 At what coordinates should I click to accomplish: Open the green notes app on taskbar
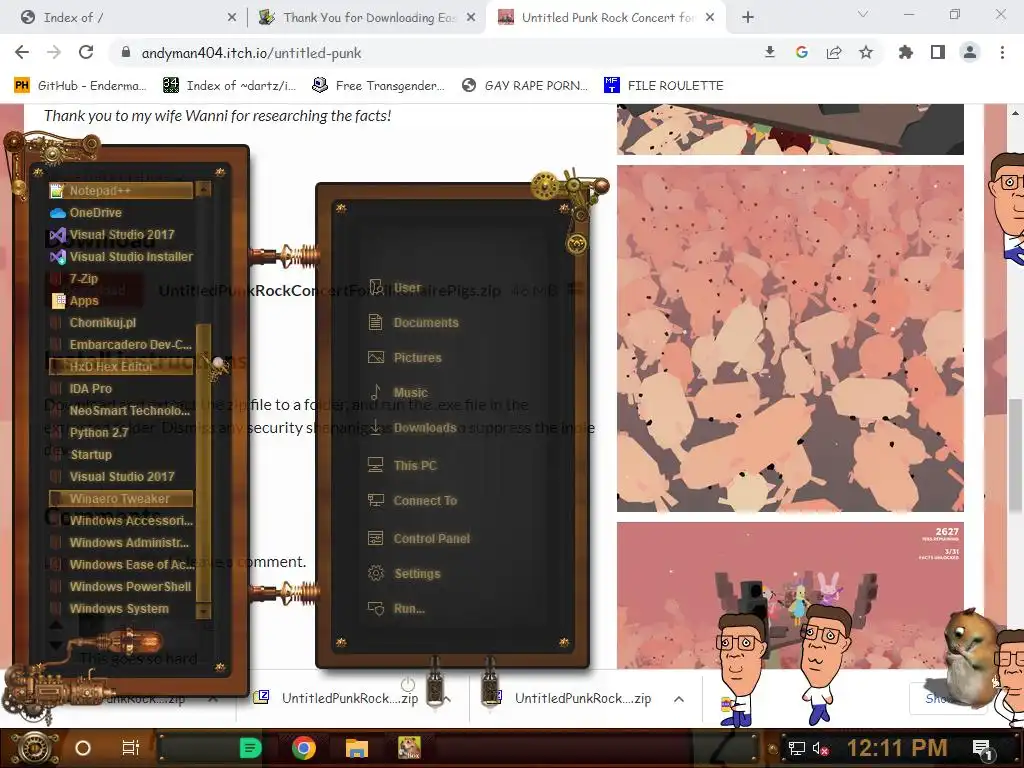tap(250, 748)
